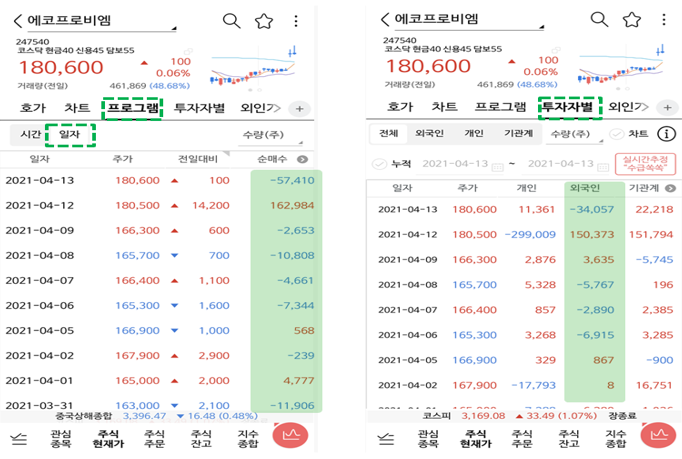
Task: Open 주식주문 in right bottom bar
Action: (522, 439)
